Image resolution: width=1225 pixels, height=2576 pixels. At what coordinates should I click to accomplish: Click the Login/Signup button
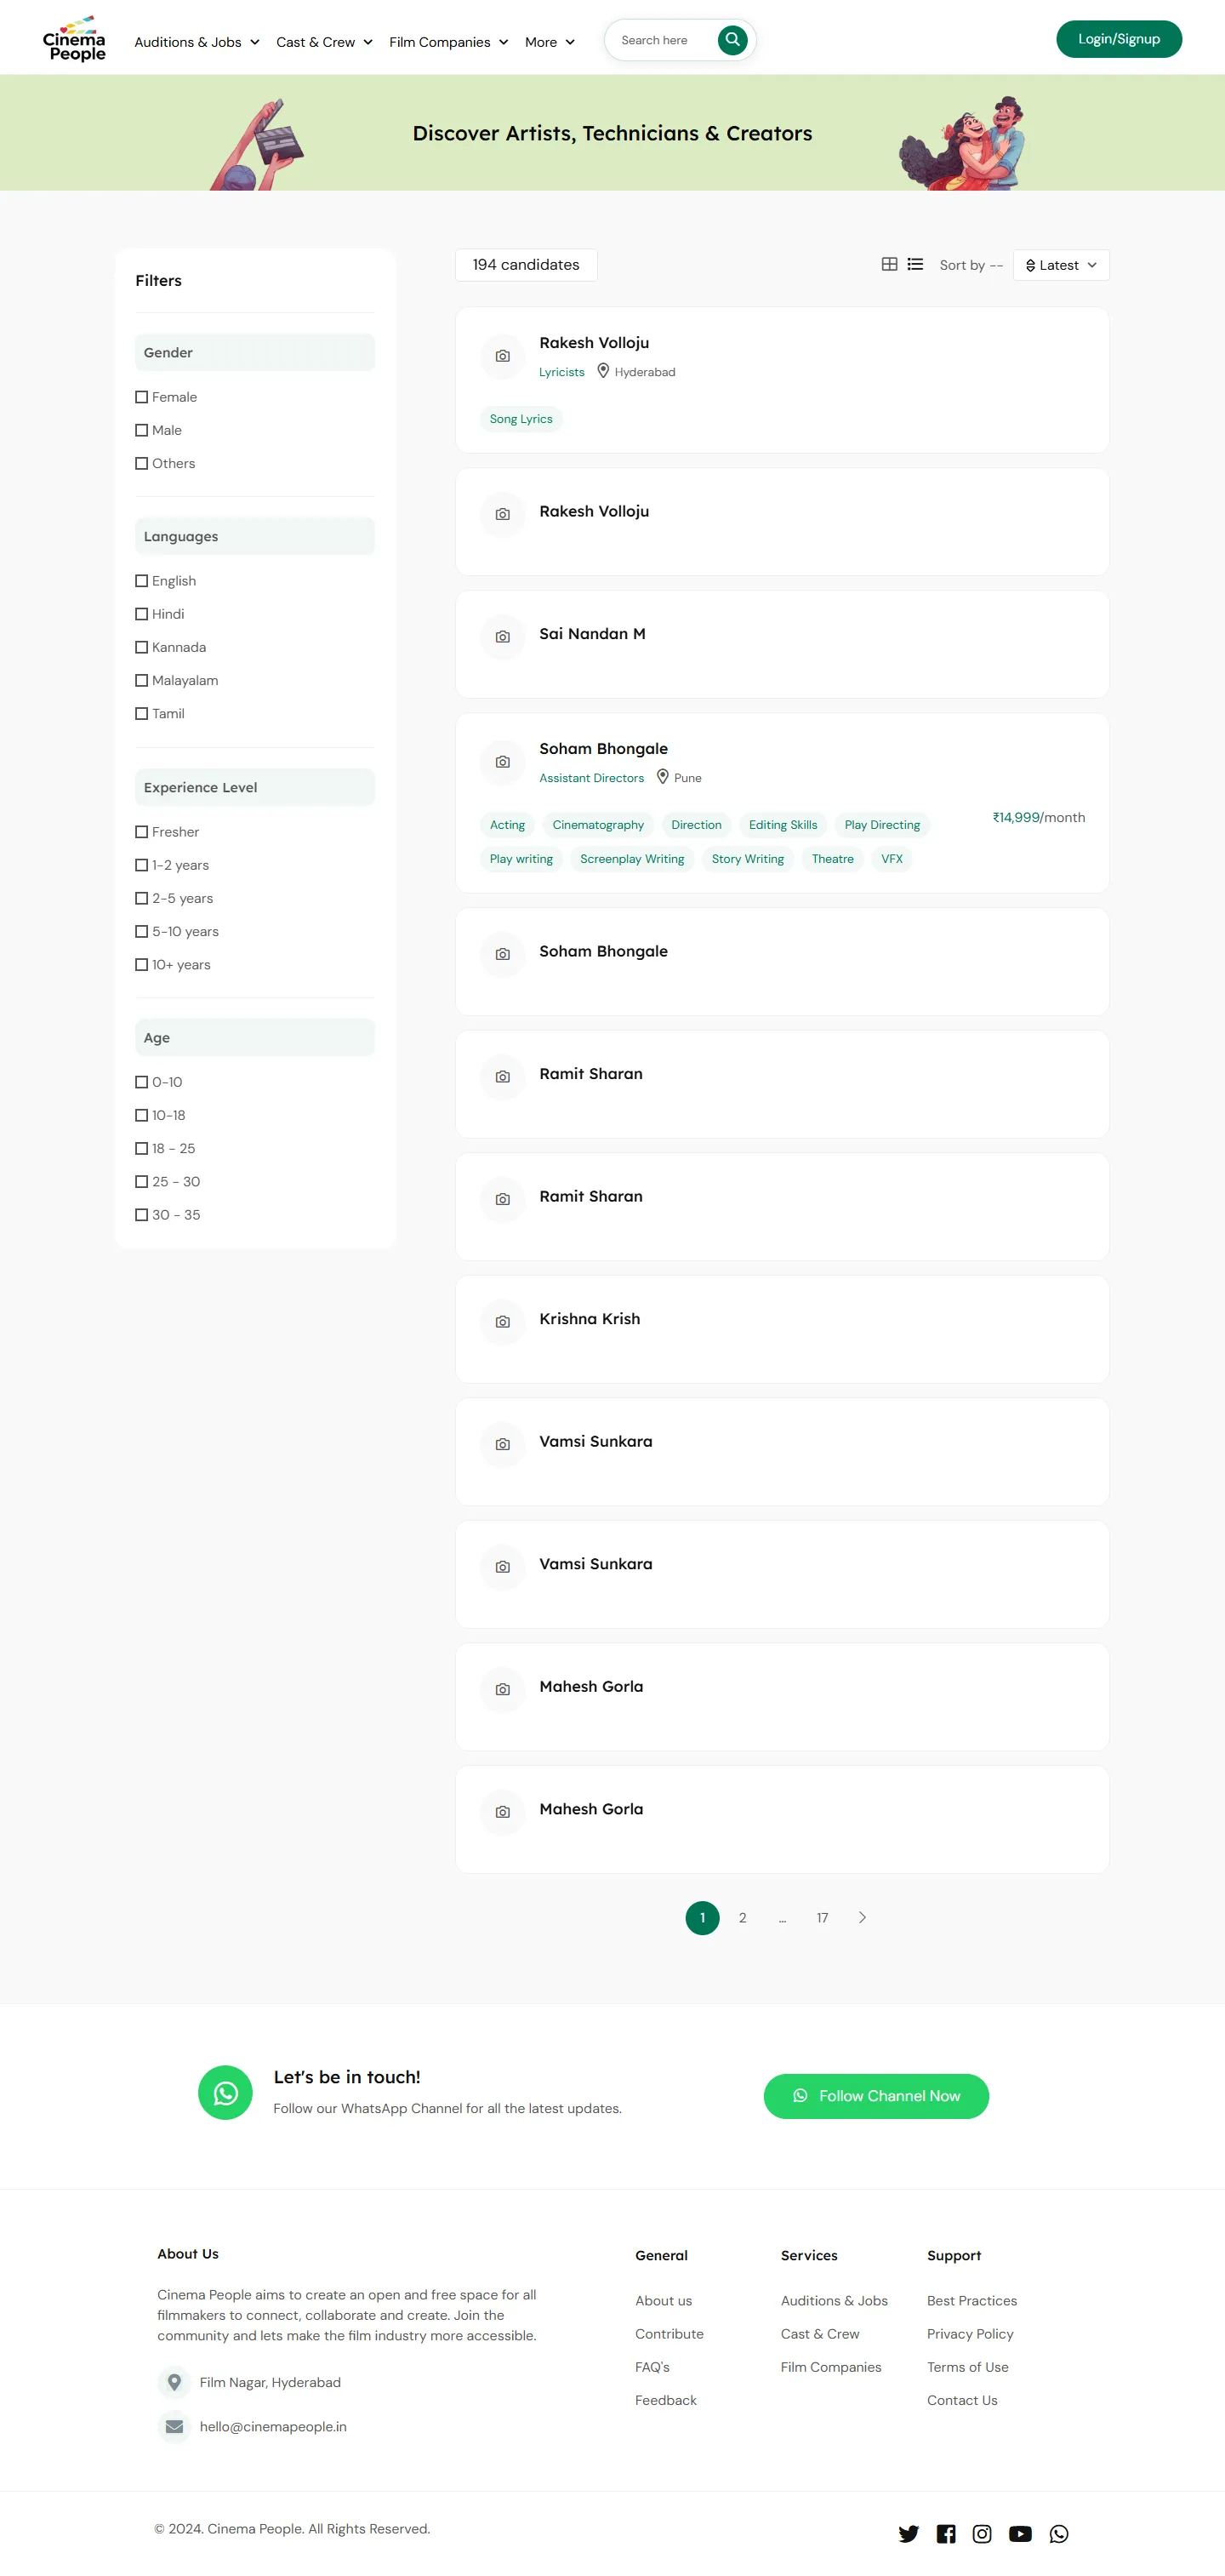pos(1118,39)
